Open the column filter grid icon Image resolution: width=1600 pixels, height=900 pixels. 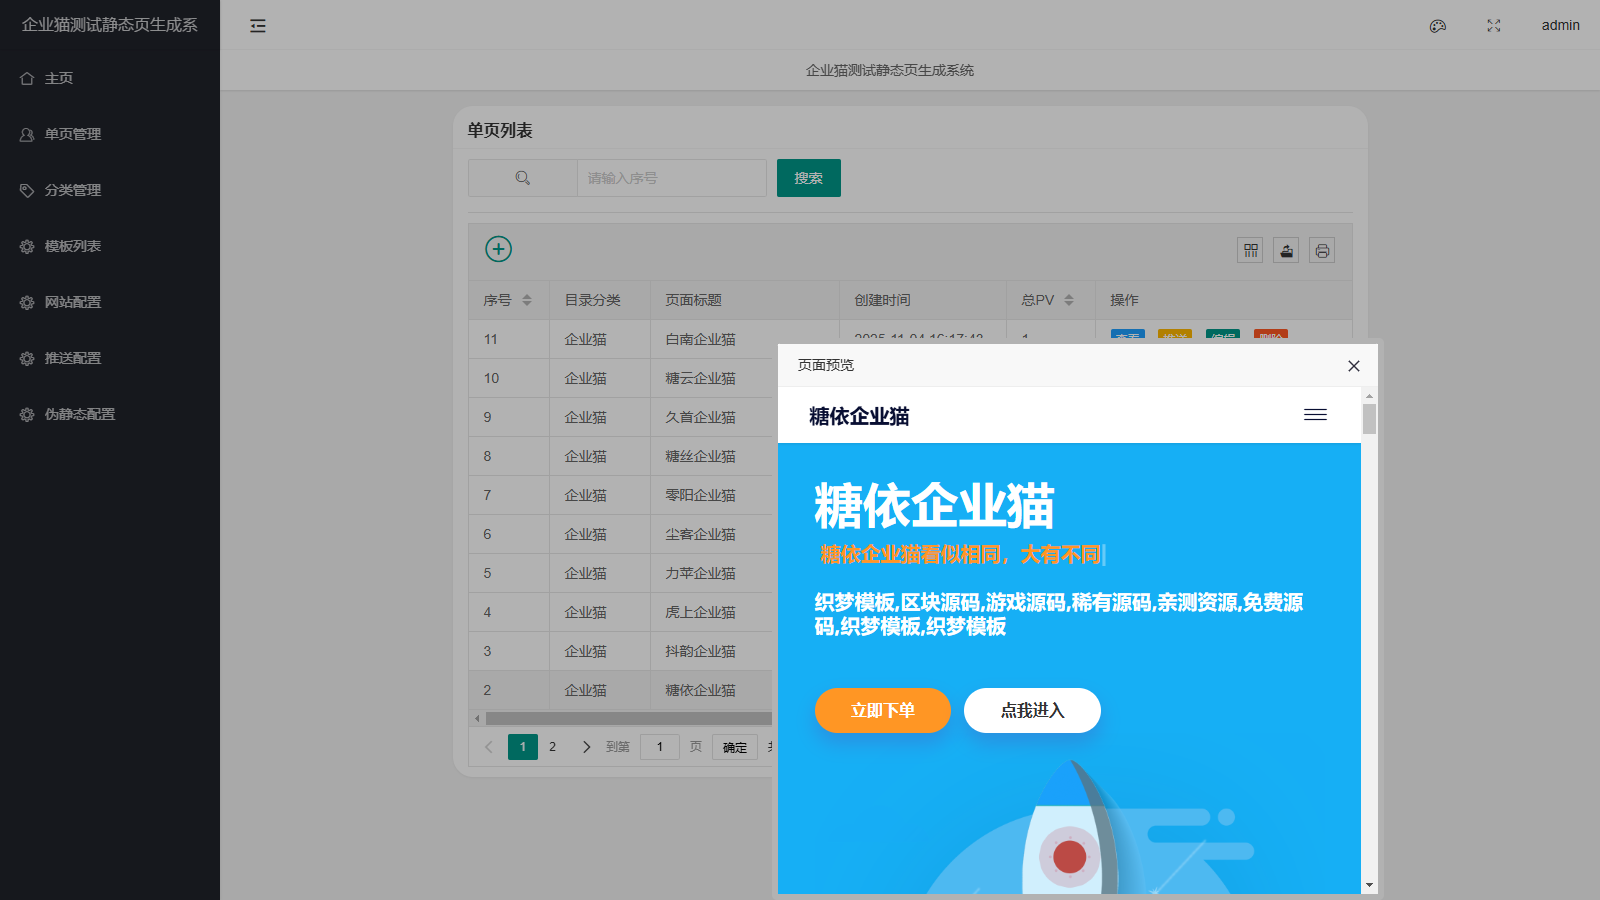pos(1250,250)
